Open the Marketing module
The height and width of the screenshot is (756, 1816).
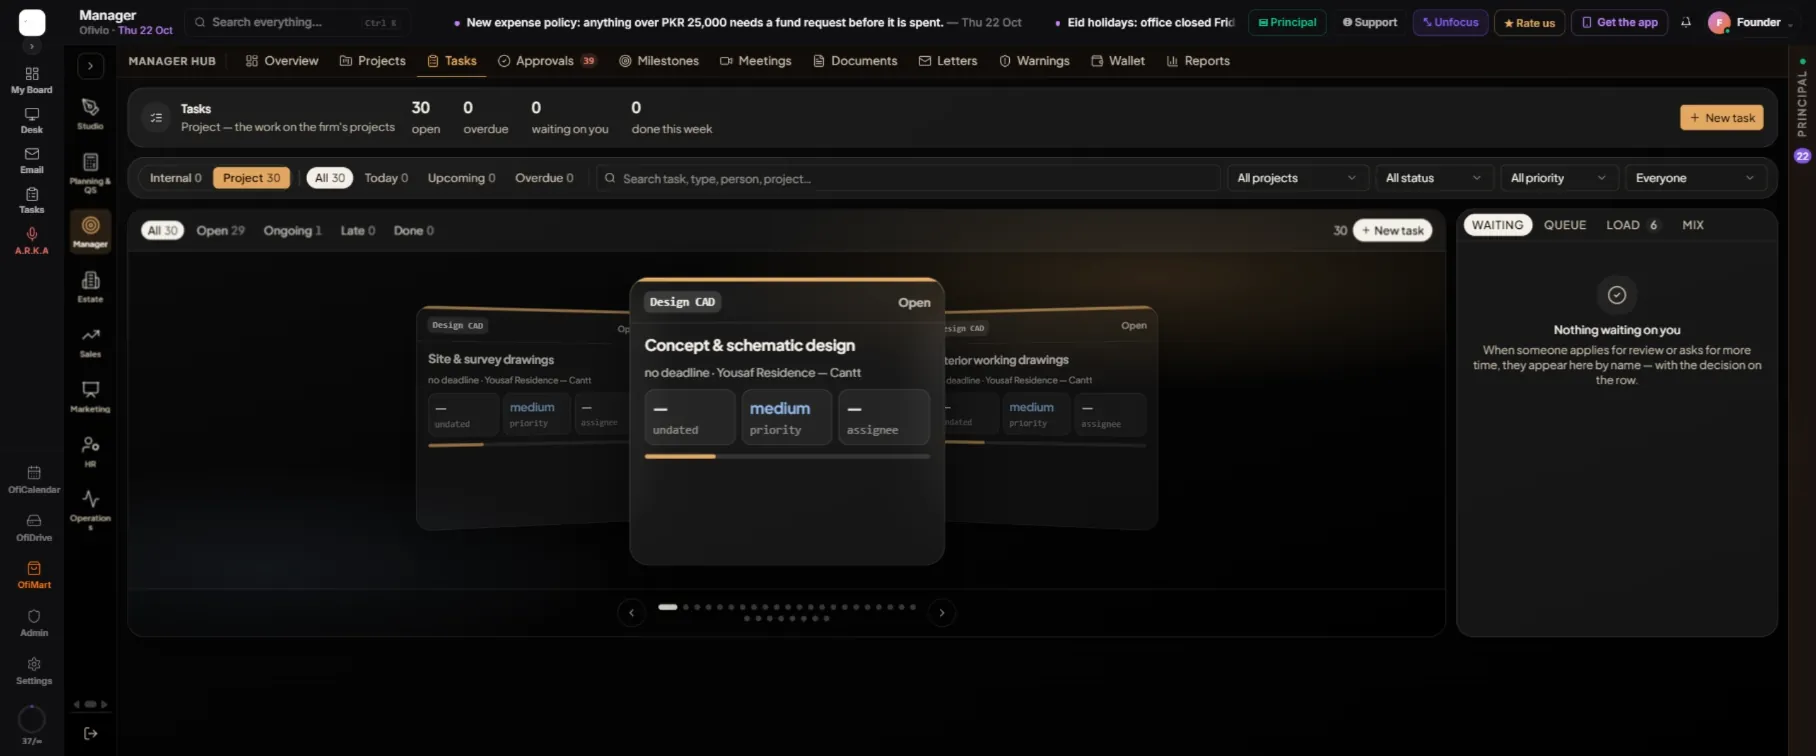pos(90,397)
